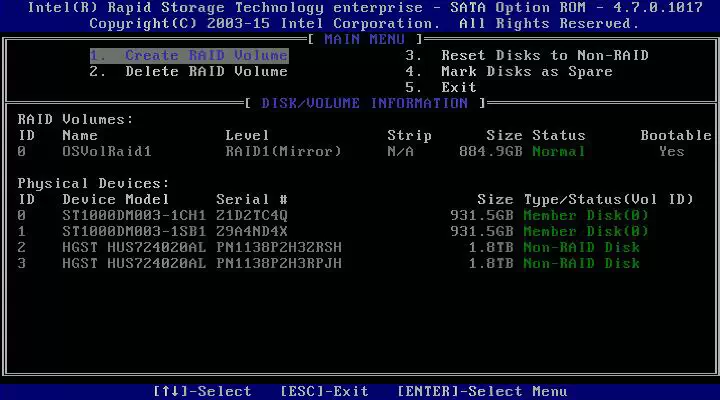The height and width of the screenshot is (400, 720).
Task: Select the Exit menu option
Action: (458, 88)
